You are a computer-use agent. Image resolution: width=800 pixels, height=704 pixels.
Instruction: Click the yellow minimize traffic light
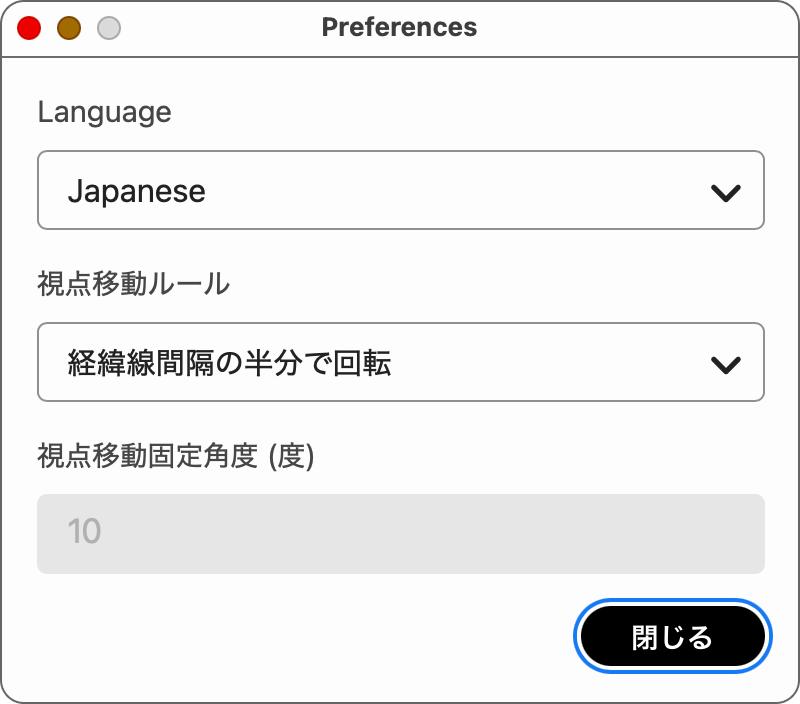click(68, 28)
